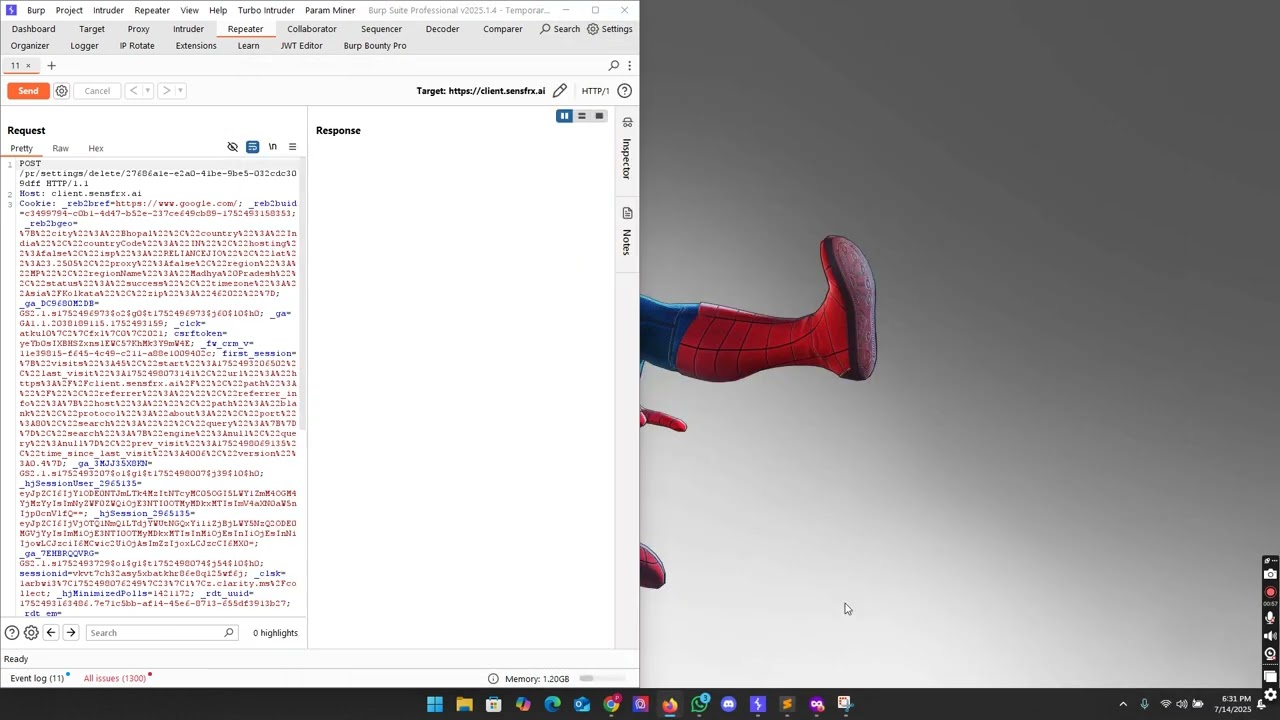Select the Pretty request tab
This screenshot has height=720, width=1280.
[21, 149]
